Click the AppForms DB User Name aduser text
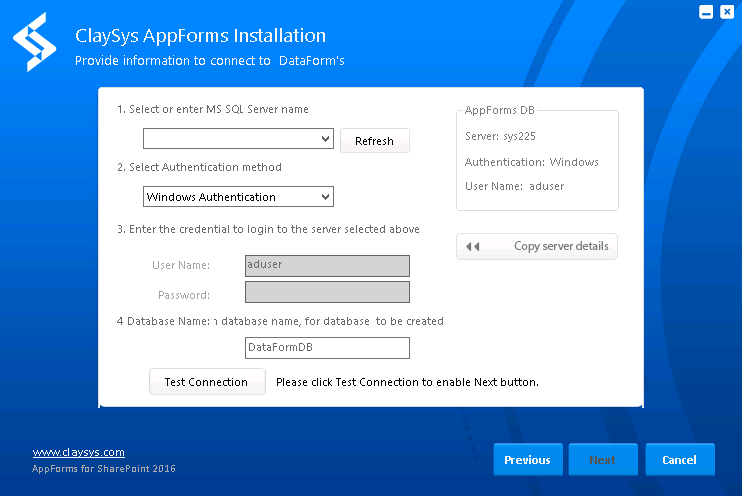 (514, 186)
